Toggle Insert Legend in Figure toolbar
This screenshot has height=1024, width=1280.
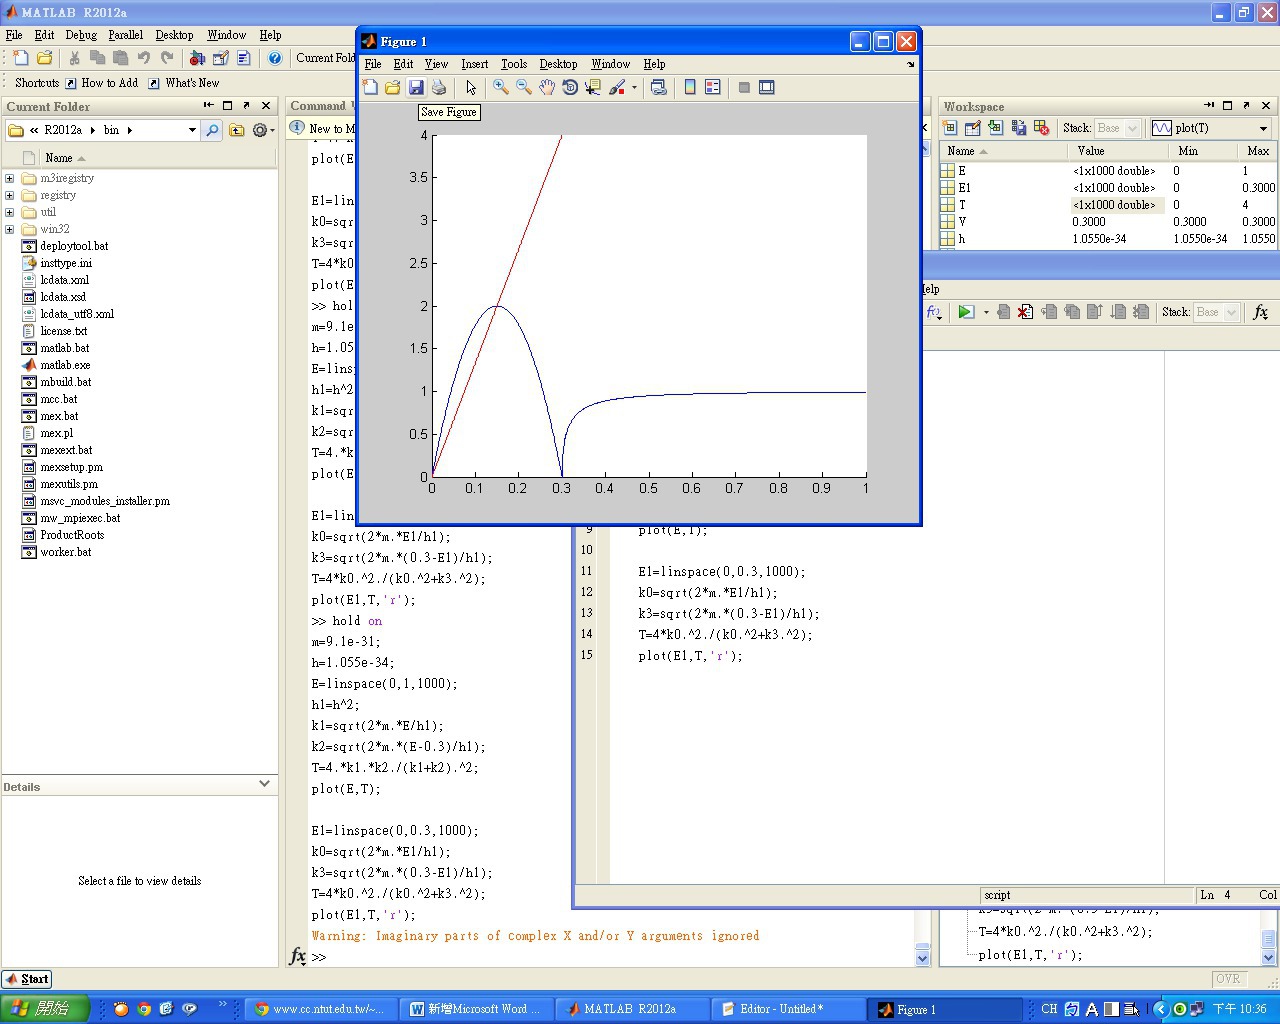pos(713,88)
